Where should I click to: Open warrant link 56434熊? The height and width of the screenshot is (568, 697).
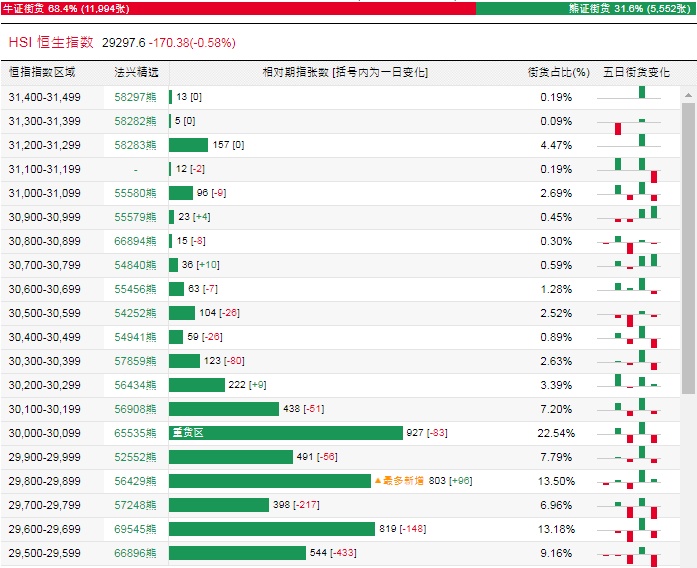pyautogui.click(x=135, y=385)
